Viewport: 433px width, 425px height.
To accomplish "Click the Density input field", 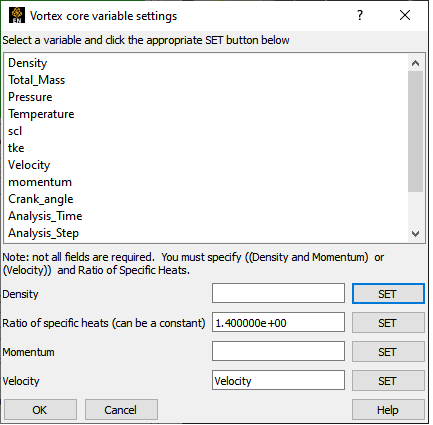I will pos(278,293).
